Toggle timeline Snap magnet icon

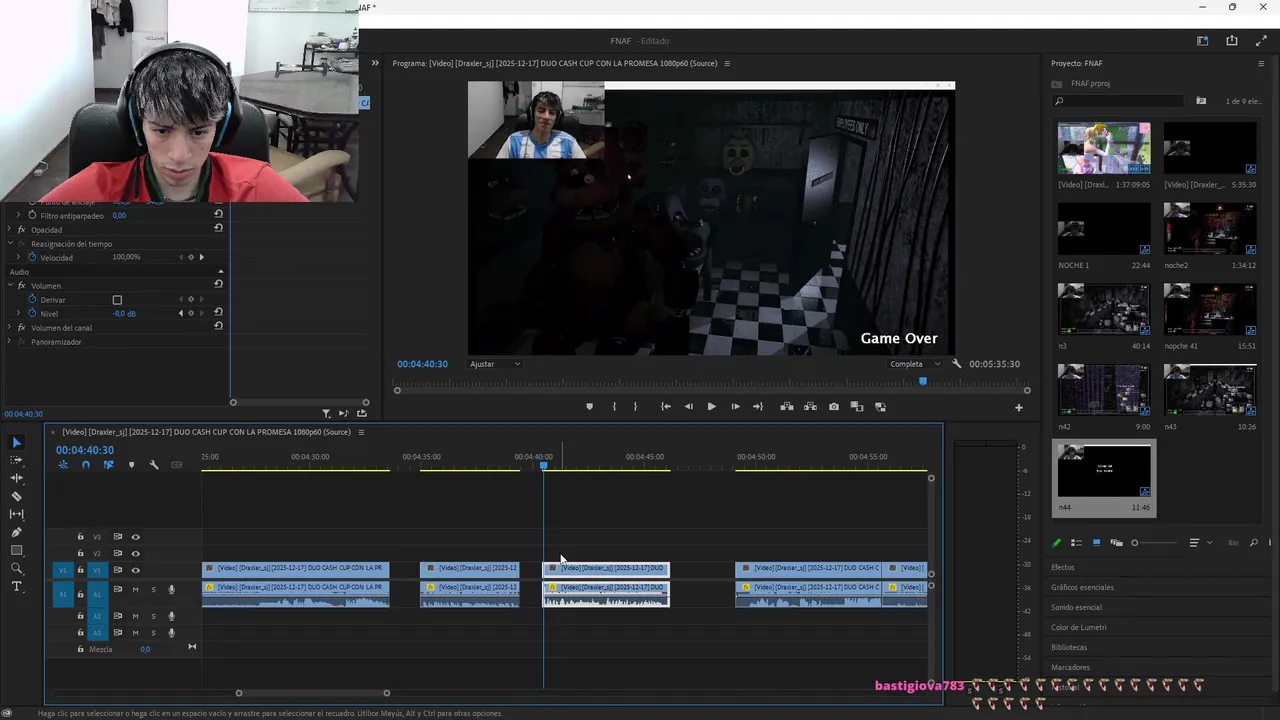point(85,465)
